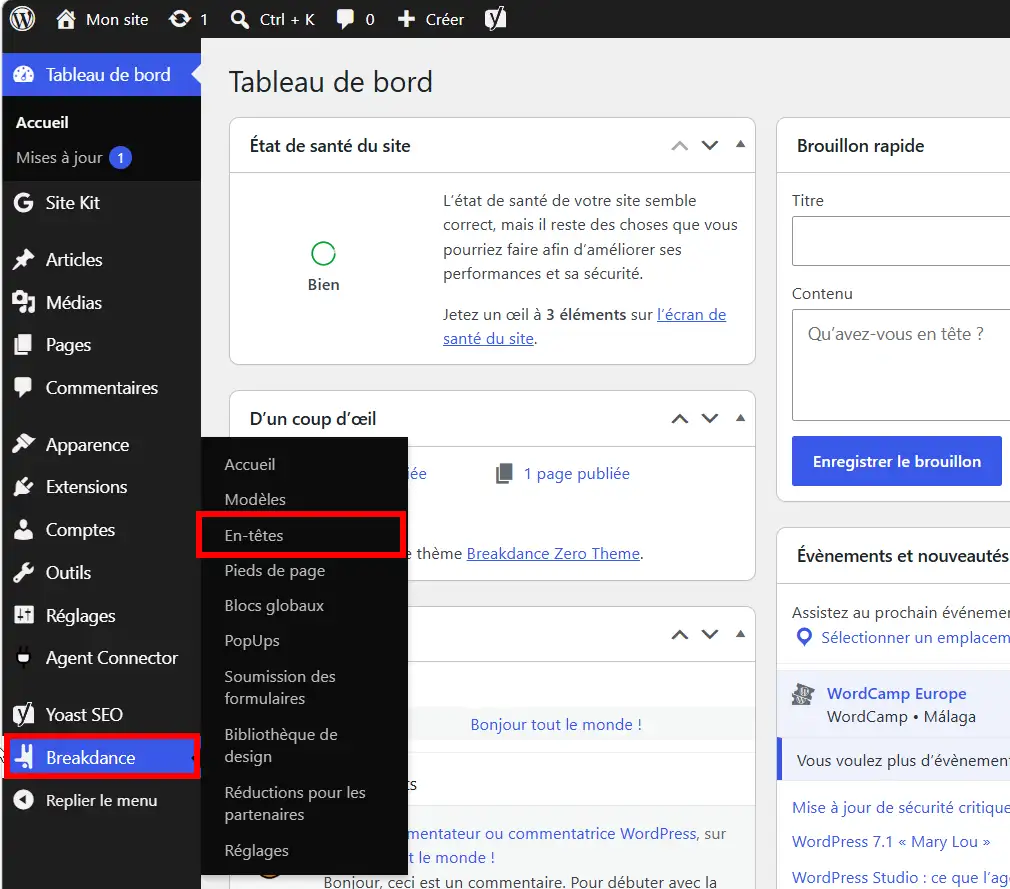Screen dimensions: 1010x889
Task: Open the comments bubble icon
Action: pos(345,19)
